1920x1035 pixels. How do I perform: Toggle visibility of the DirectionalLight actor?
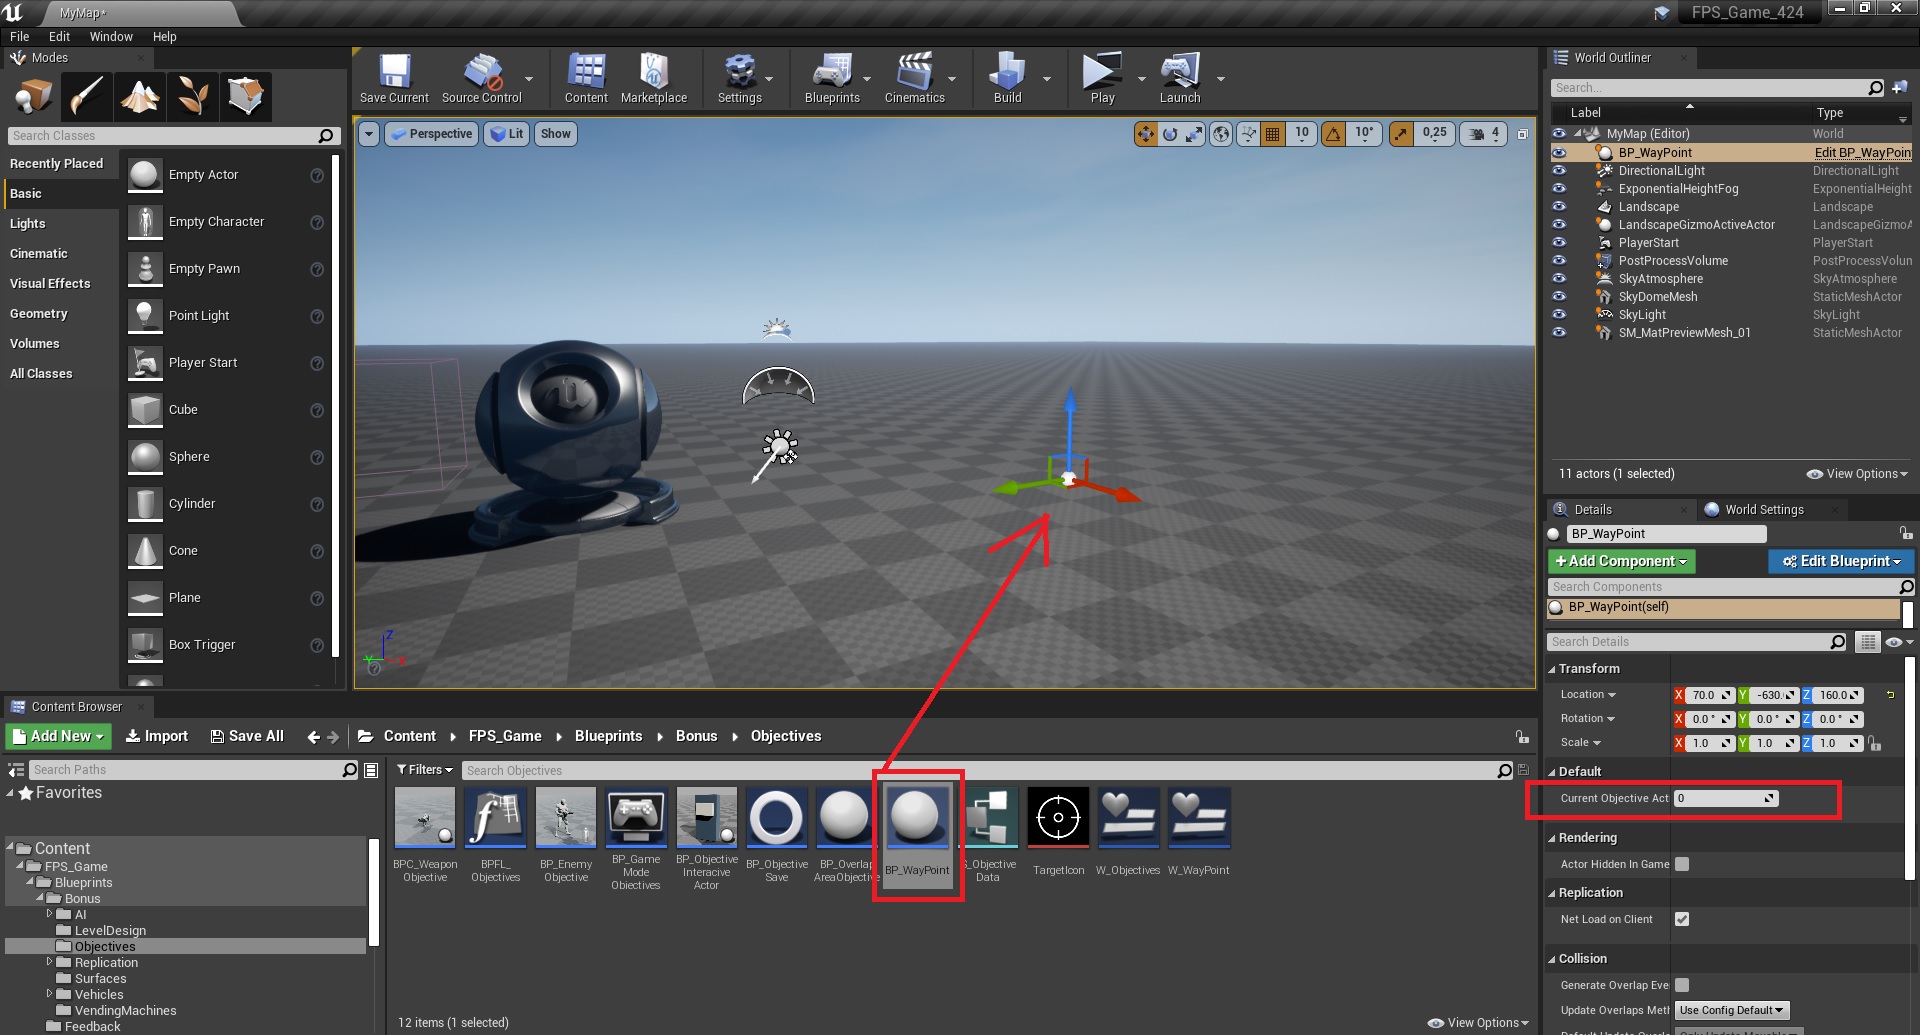pos(1559,171)
